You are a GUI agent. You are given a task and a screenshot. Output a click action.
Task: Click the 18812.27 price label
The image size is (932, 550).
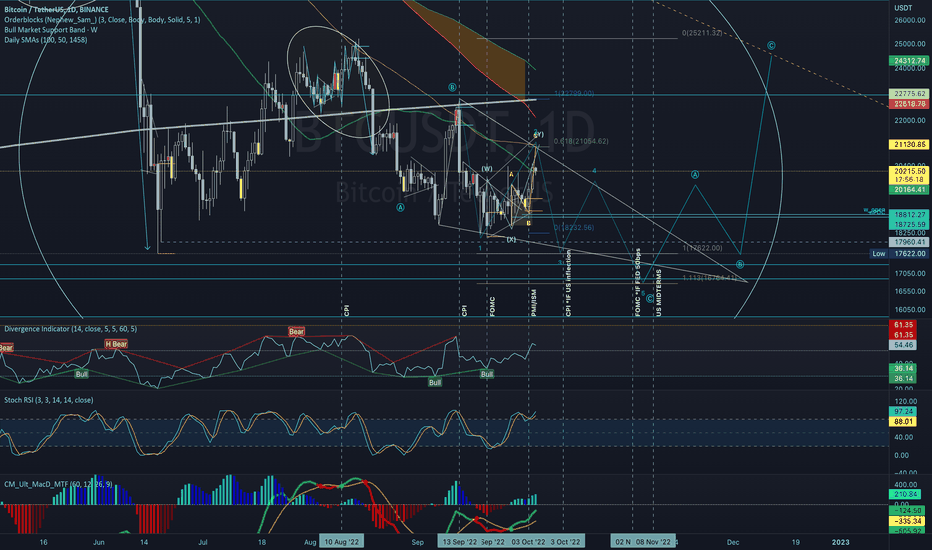point(909,215)
